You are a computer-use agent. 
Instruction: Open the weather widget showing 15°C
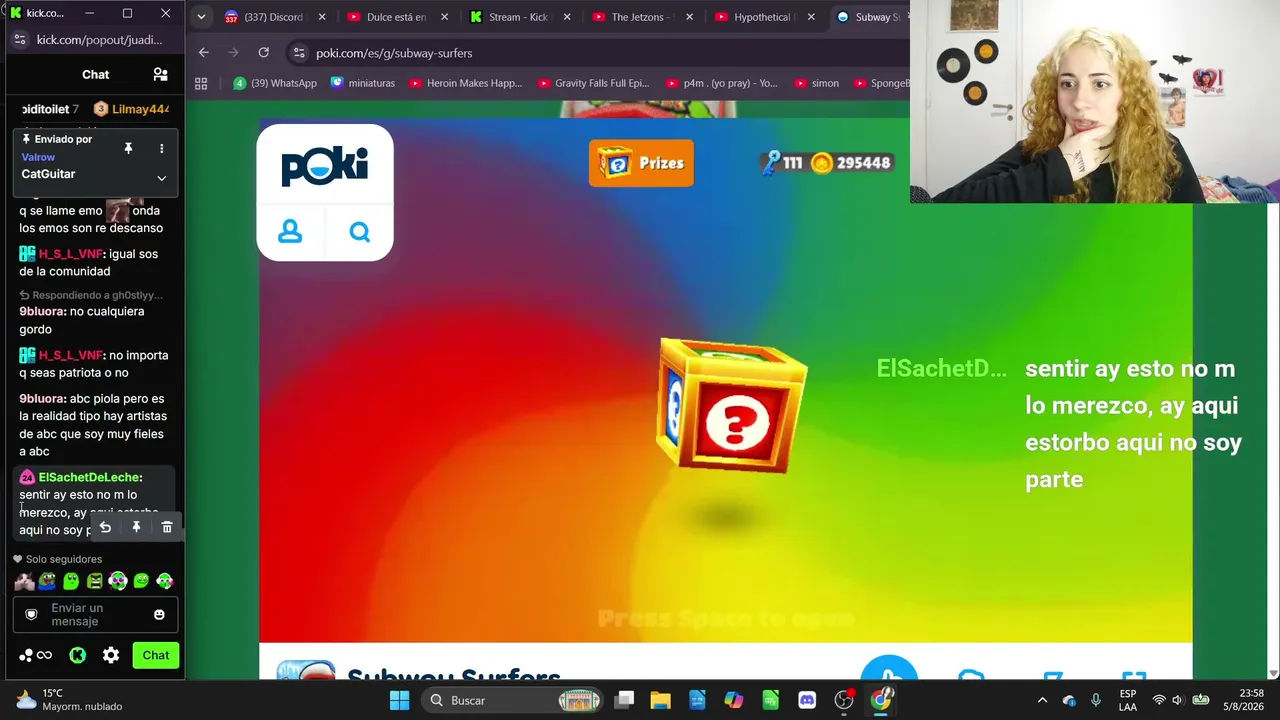[x=68, y=700]
